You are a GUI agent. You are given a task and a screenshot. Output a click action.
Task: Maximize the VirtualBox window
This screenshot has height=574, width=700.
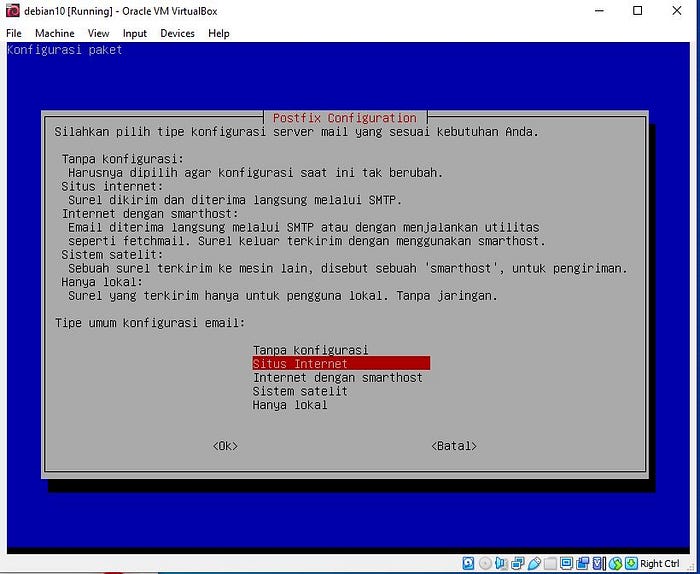pos(638,11)
